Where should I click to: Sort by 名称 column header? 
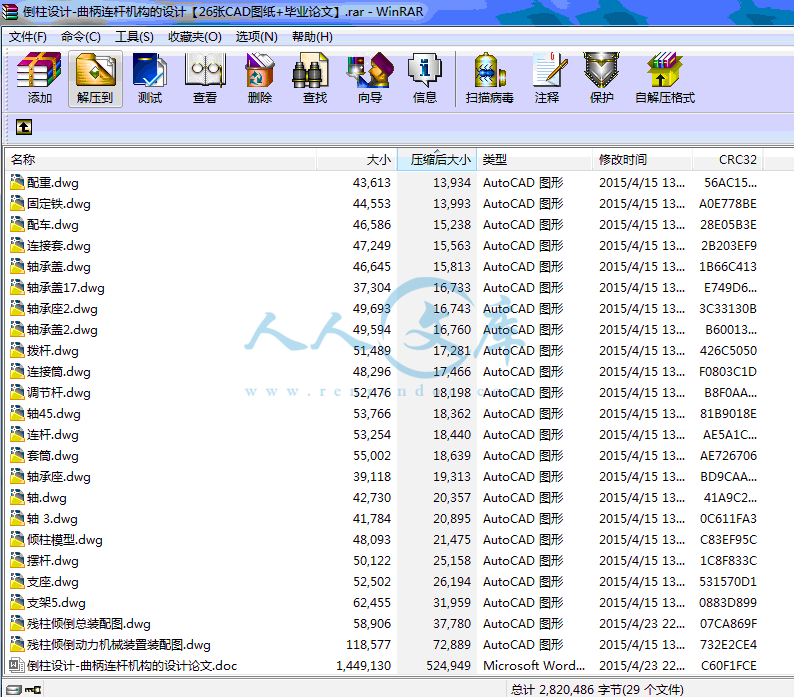click(x=161, y=160)
